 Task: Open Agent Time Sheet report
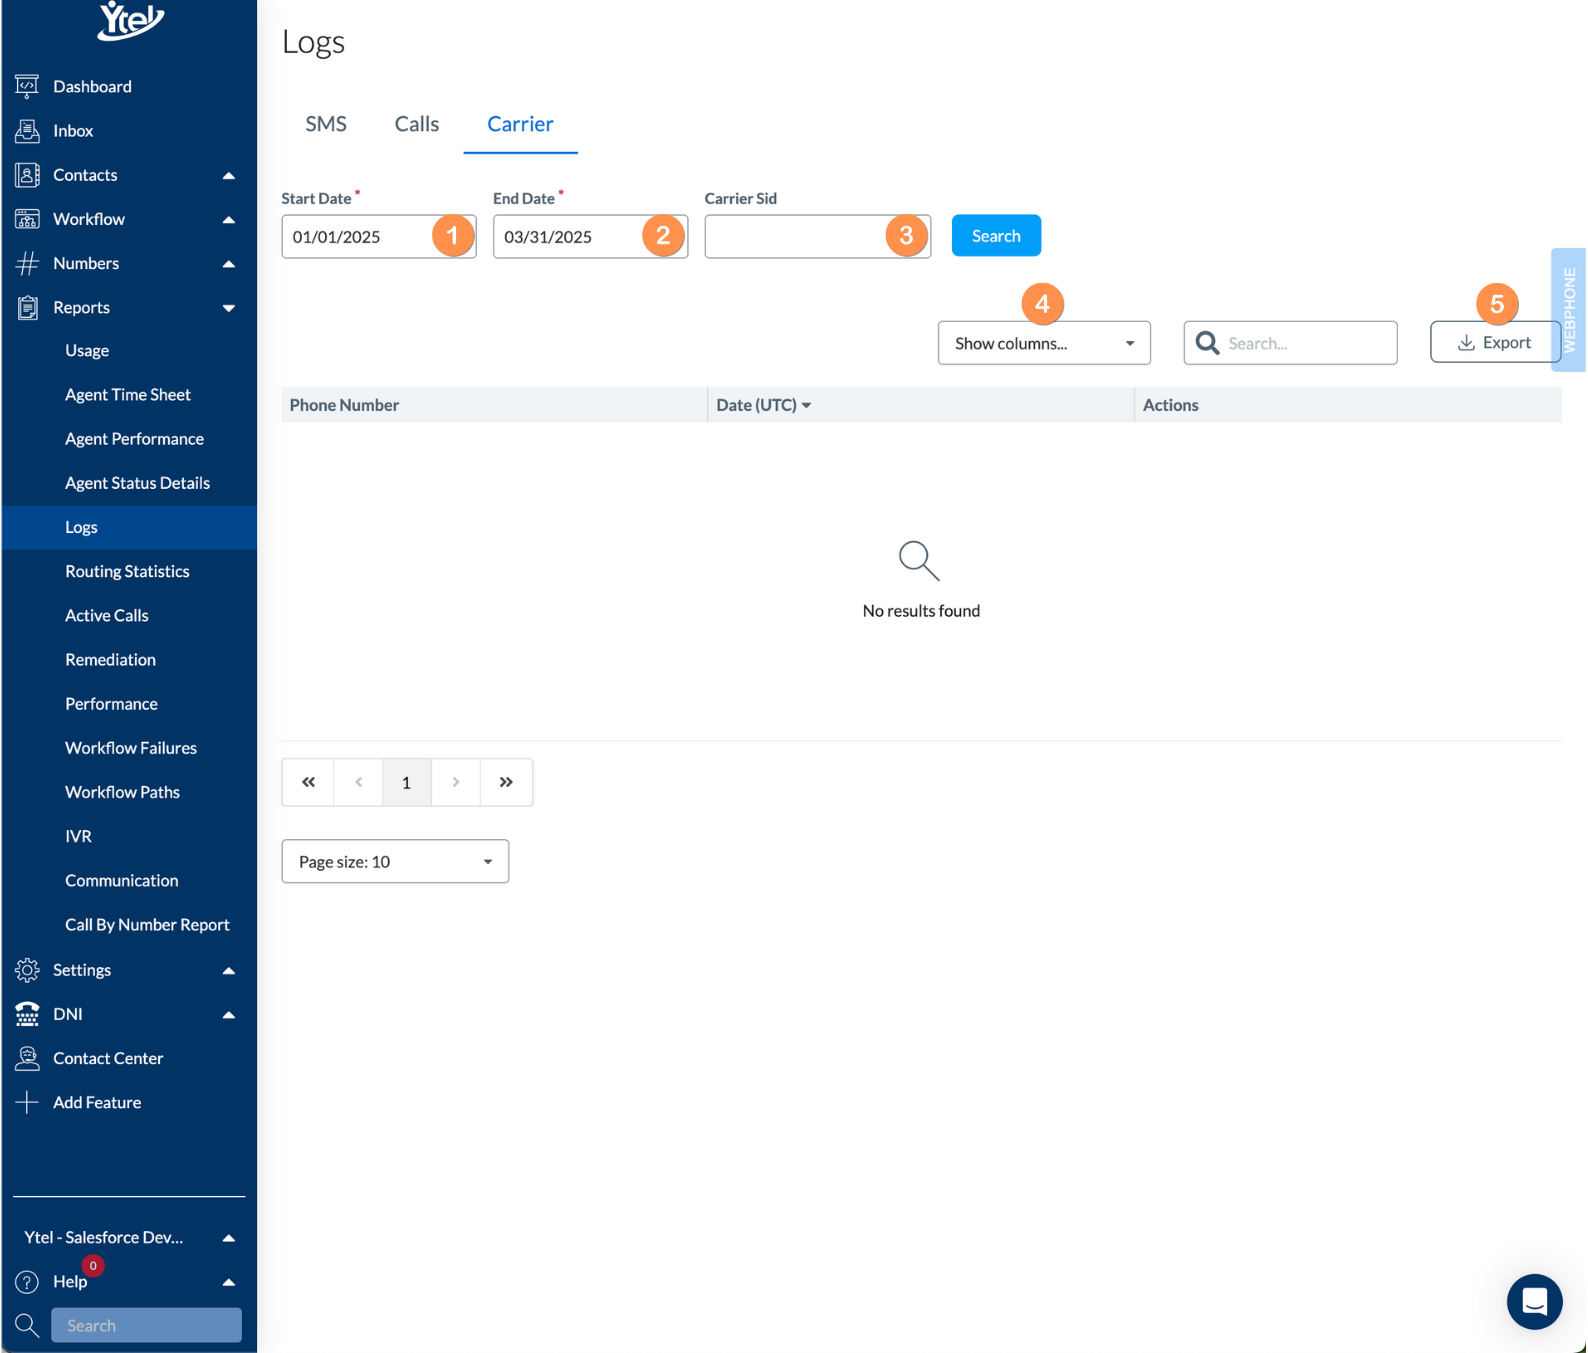point(128,395)
